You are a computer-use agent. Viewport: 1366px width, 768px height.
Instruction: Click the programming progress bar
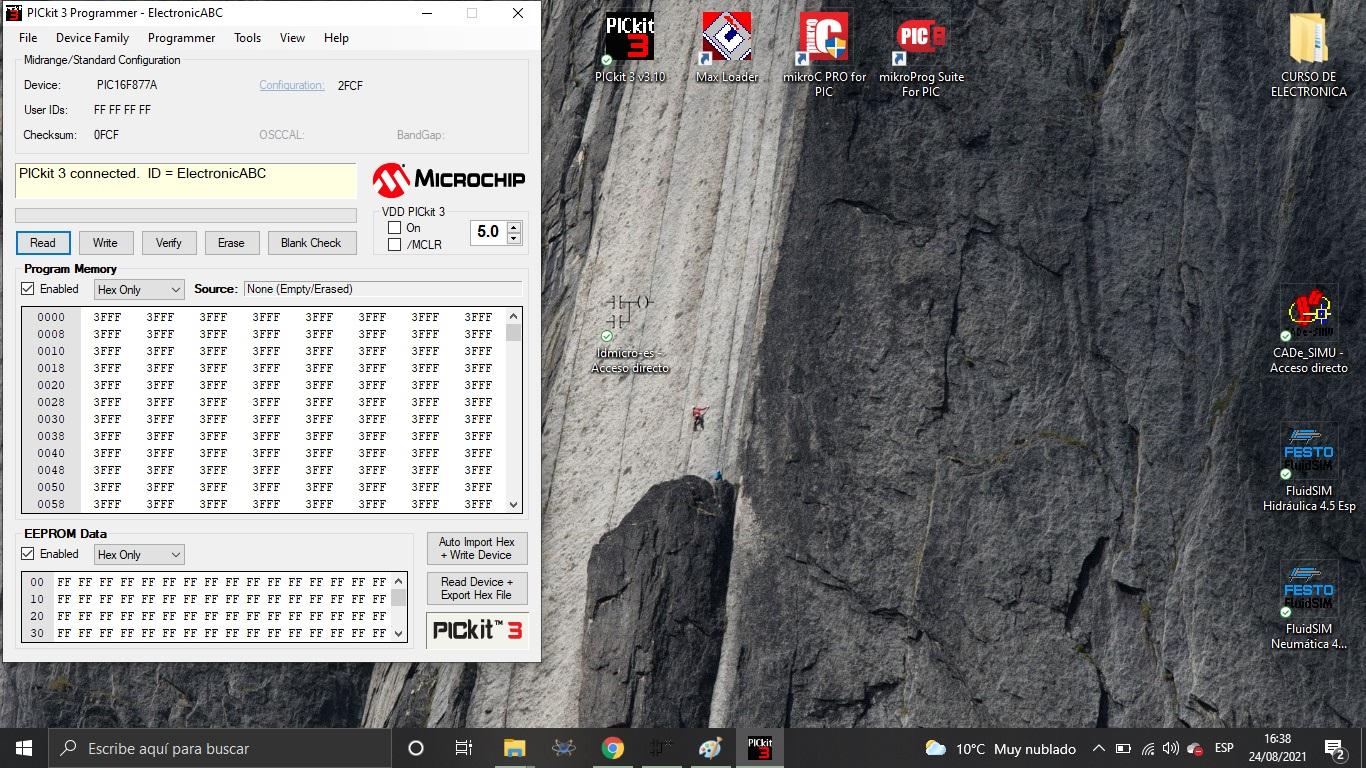pyautogui.click(x=186, y=215)
